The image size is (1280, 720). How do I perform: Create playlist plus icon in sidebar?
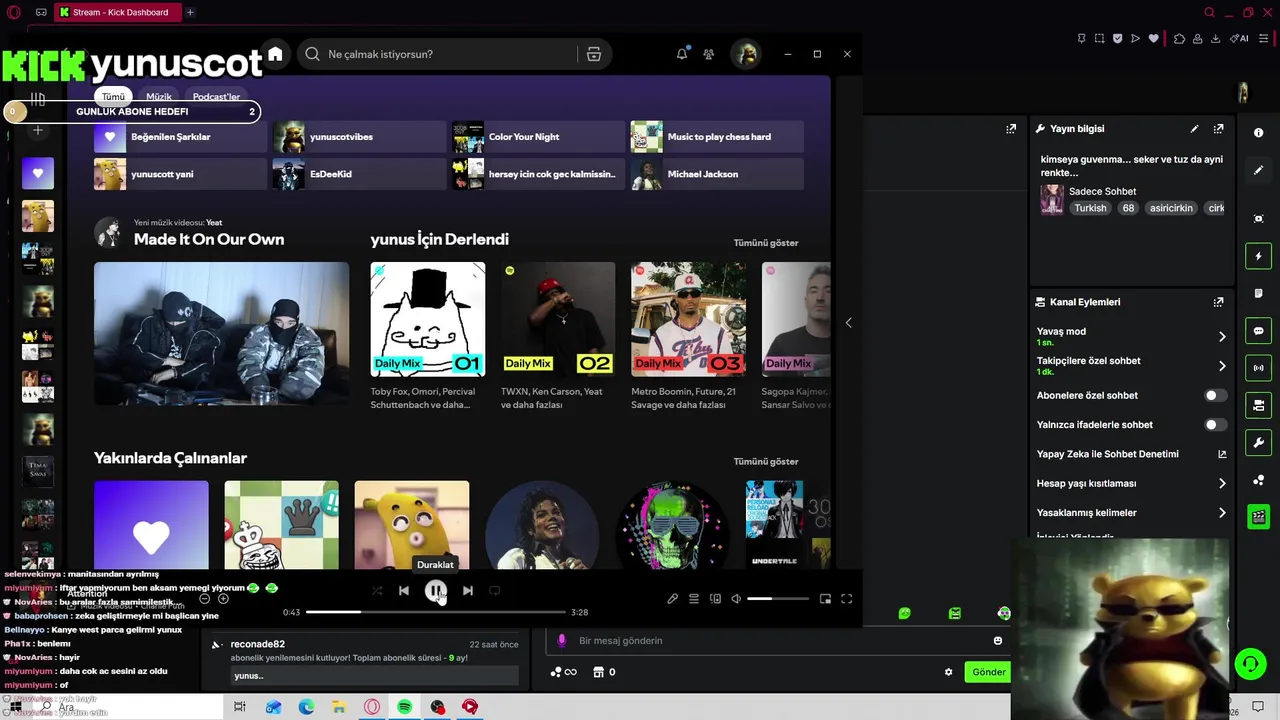click(38, 130)
